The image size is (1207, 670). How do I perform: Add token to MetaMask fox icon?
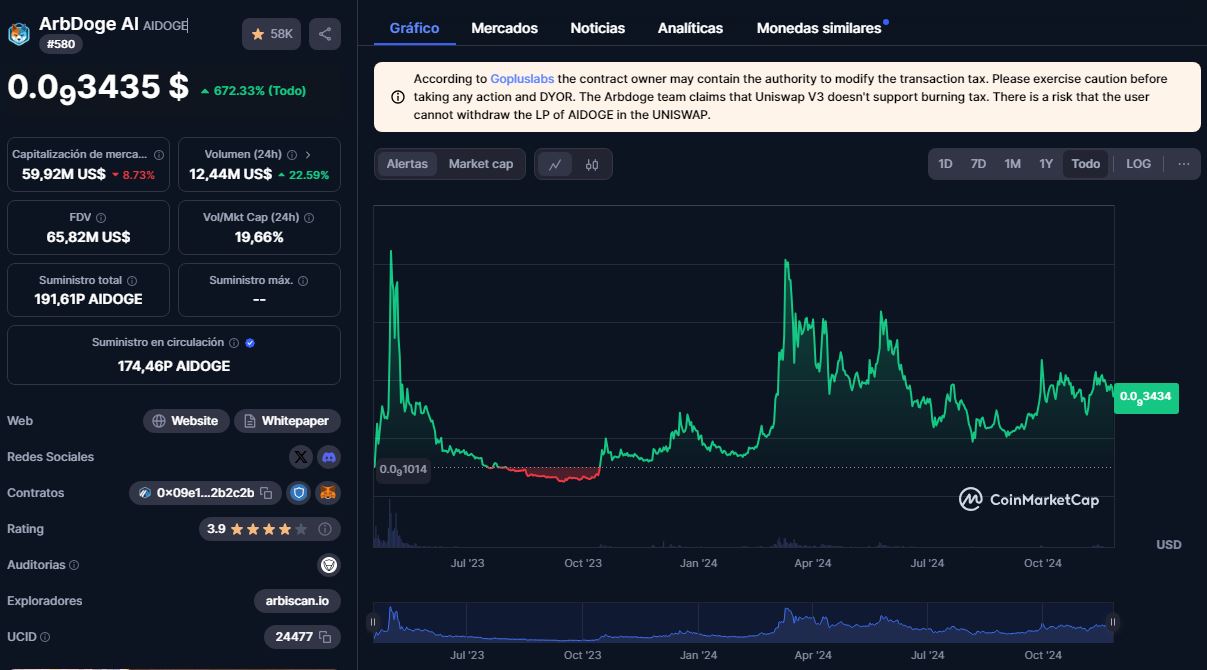click(x=328, y=493)
